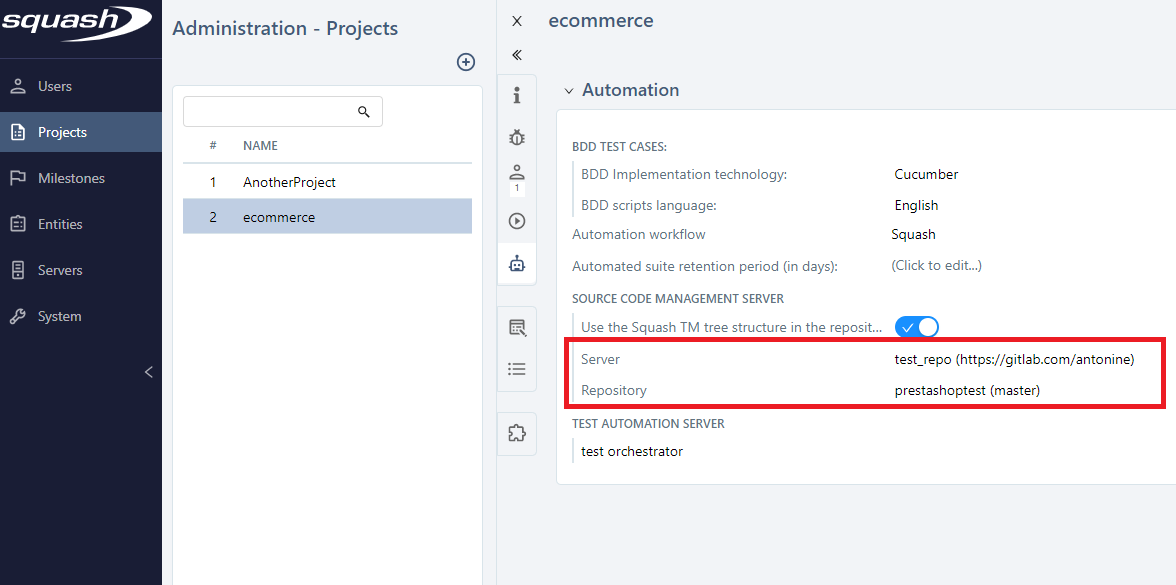Screen dimensions: 1176x585
Task: Add a new project with plus icon
Action: pos(466,62)
